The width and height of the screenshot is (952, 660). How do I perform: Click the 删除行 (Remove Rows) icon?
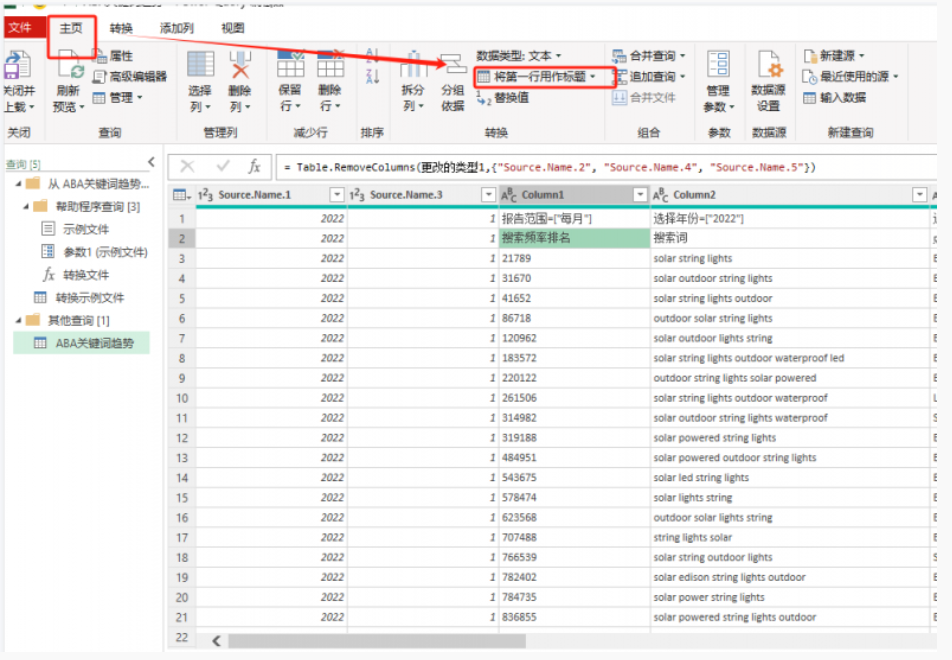(330, 64)
